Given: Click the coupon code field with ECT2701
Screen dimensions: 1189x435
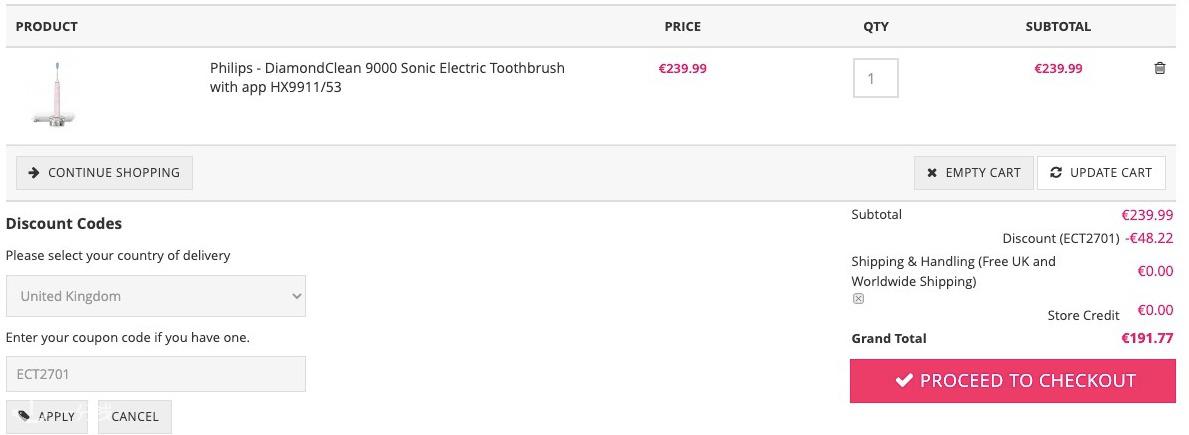Looking at the screenshot, I should click(x=155, y=374).
